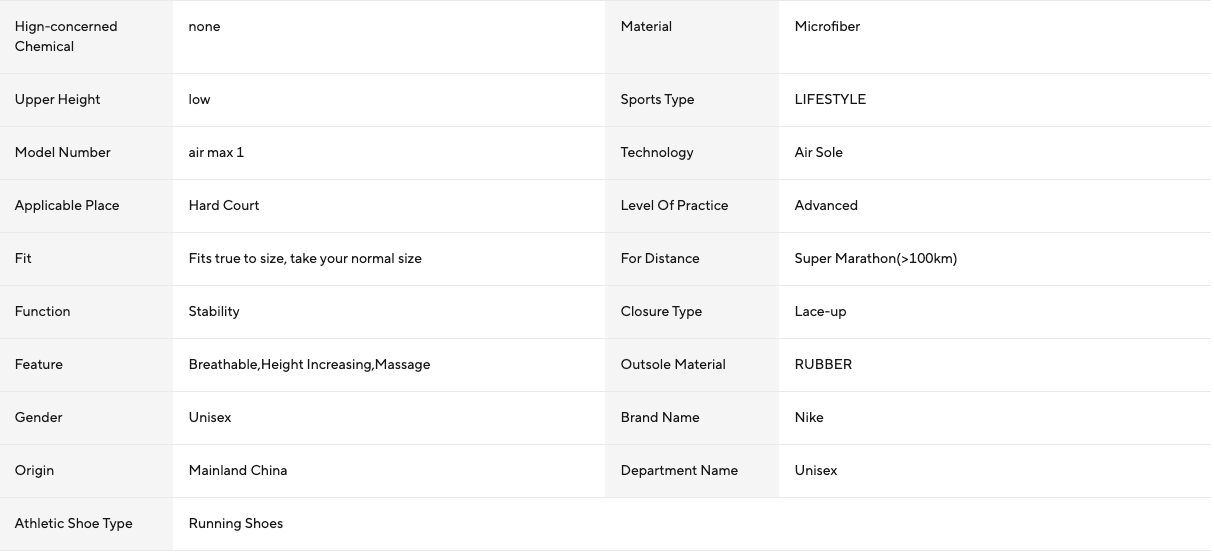Click the 'Hard Court' applicable place value
The height and width of the screenshot is (552, 1214).
224,206
